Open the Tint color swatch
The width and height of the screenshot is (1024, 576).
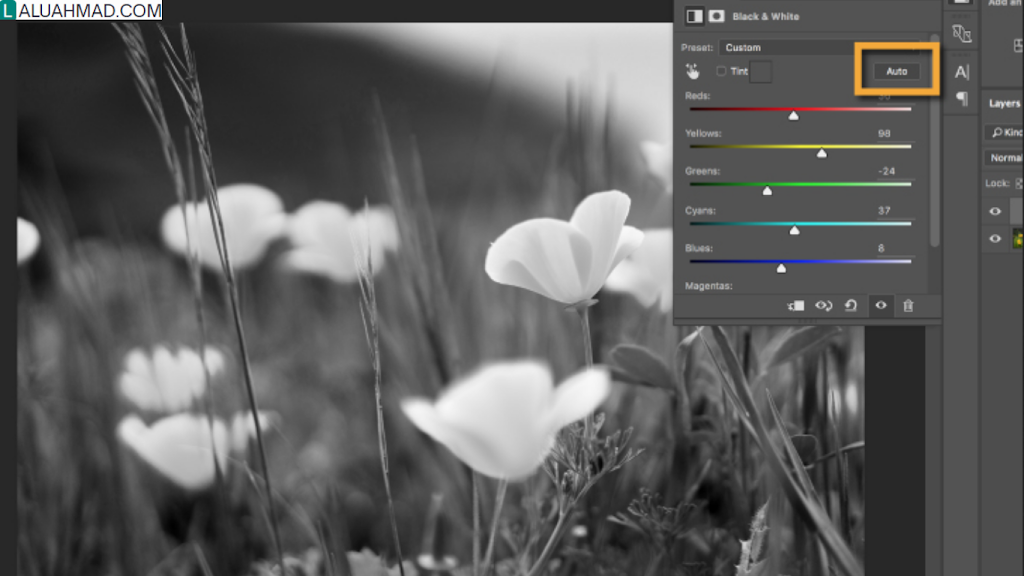[760, 72]
